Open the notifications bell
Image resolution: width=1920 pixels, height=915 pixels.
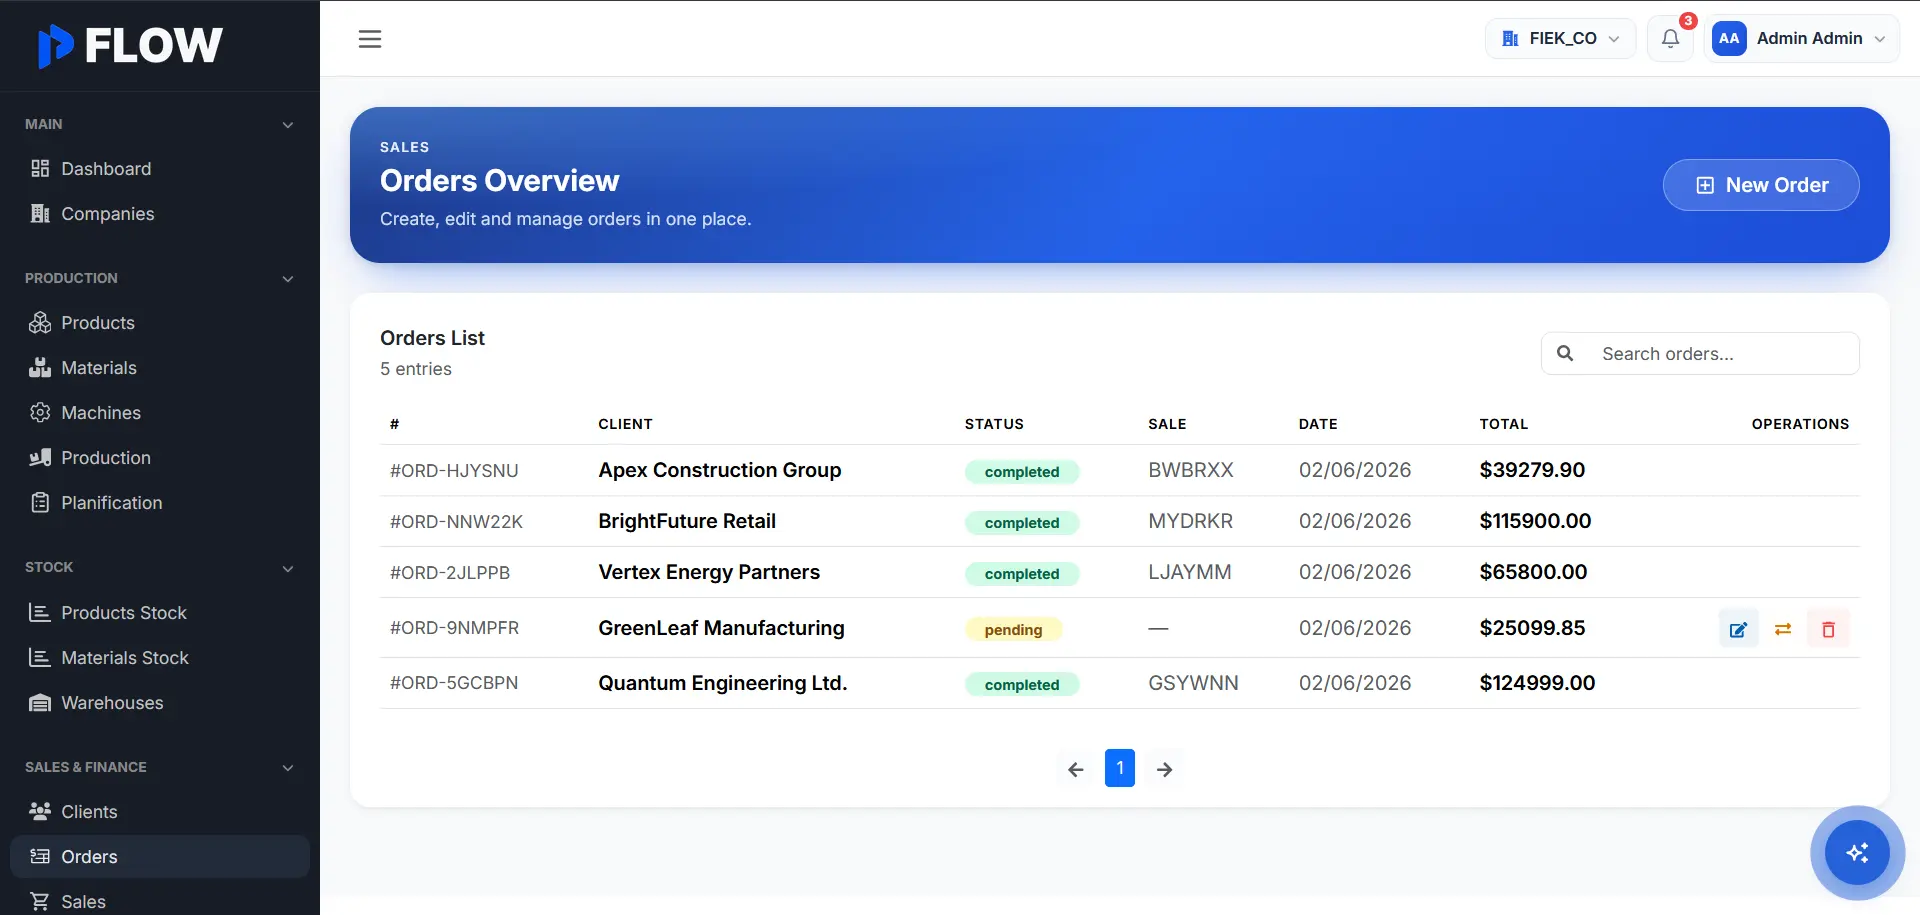1670,39
